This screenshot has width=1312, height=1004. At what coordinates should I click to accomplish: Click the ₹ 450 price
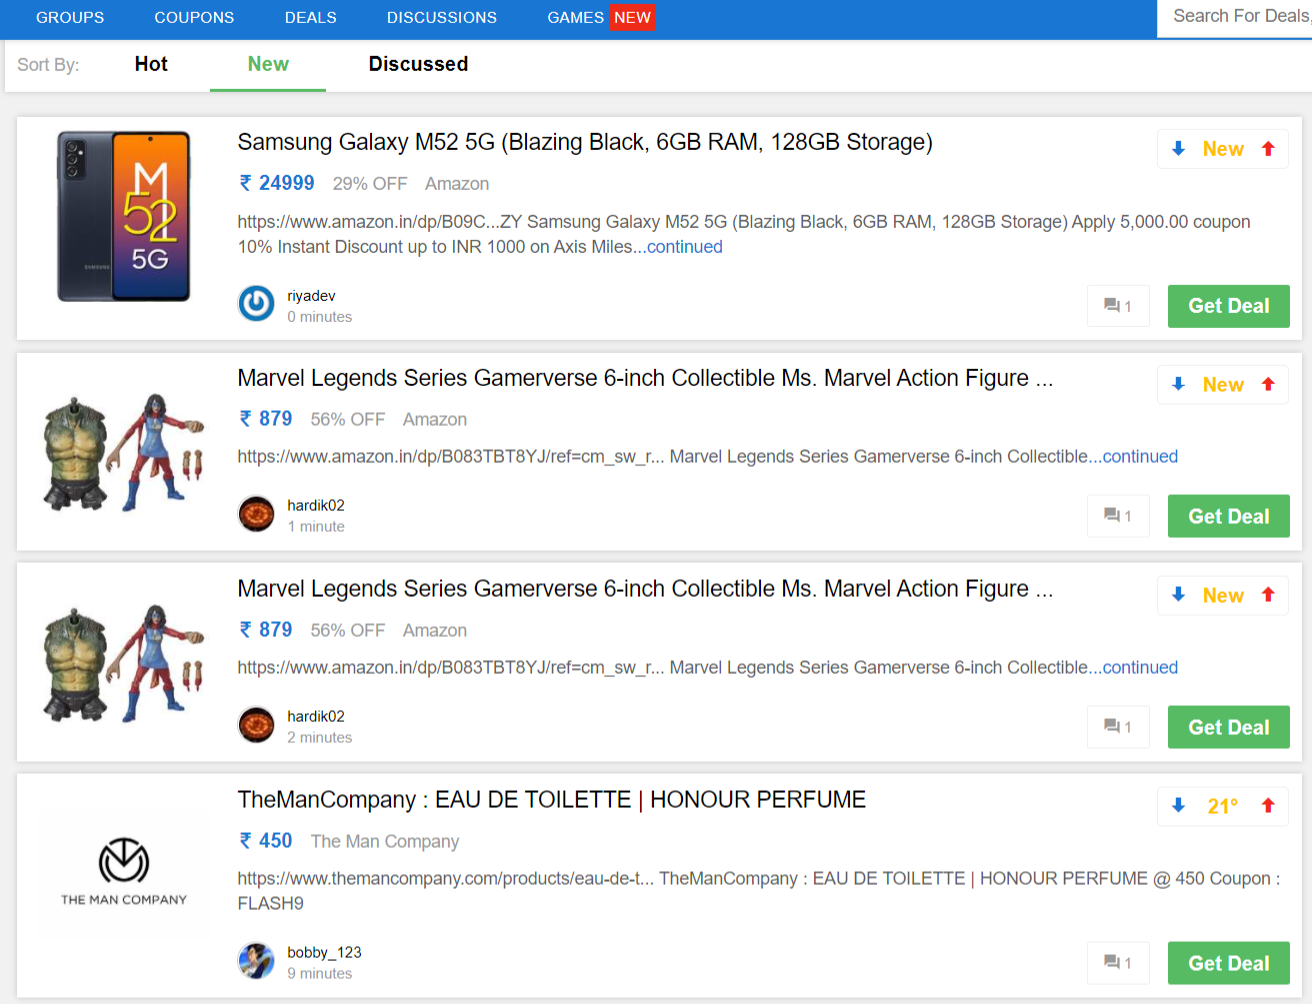tap(266, 841)
